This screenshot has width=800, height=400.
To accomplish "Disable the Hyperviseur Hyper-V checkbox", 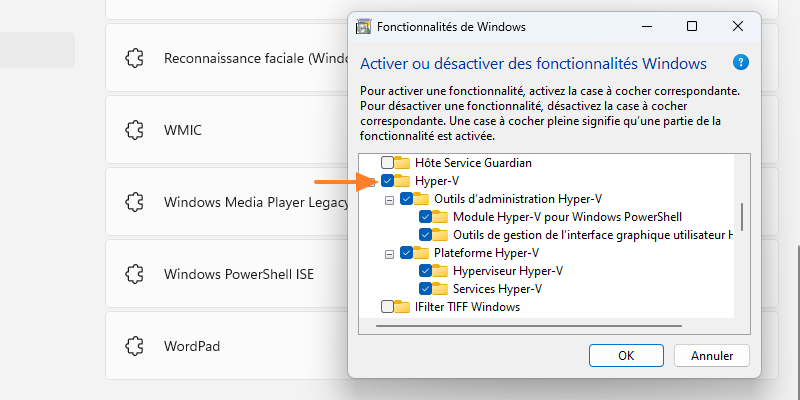I will pyautogui.click(x=426, y=271).
